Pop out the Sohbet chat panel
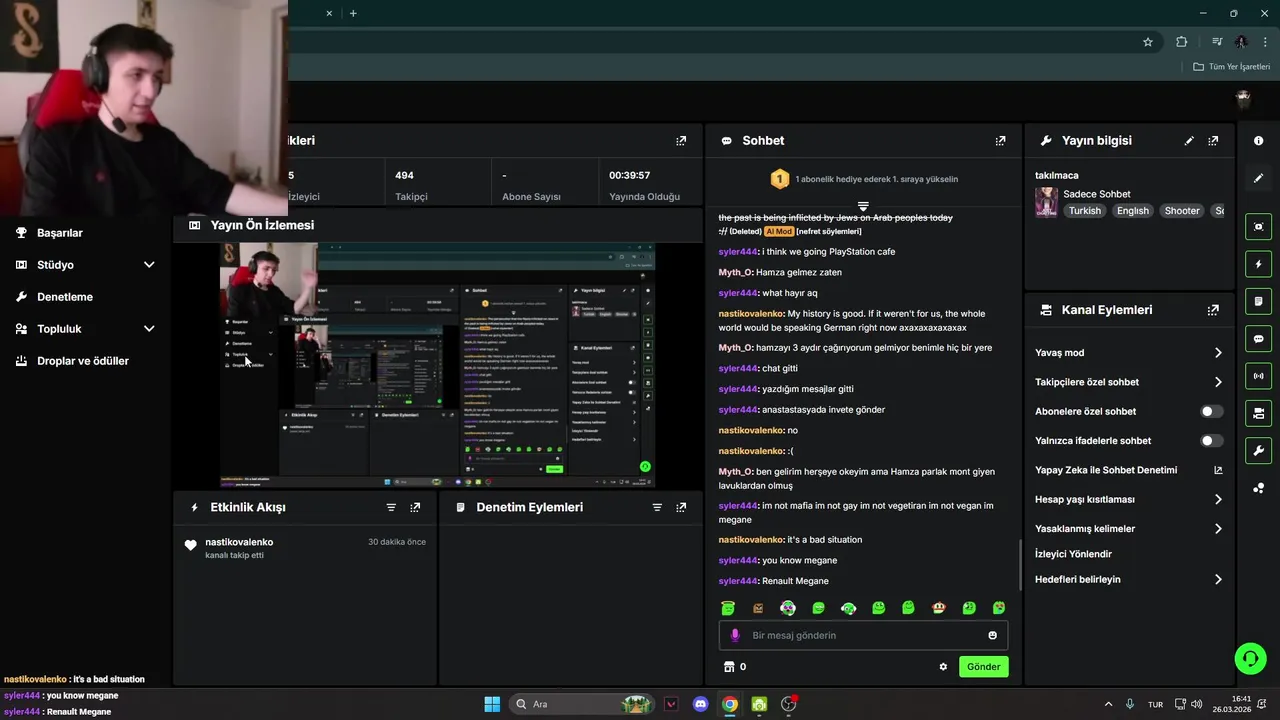 click(x=1000, y=141)
